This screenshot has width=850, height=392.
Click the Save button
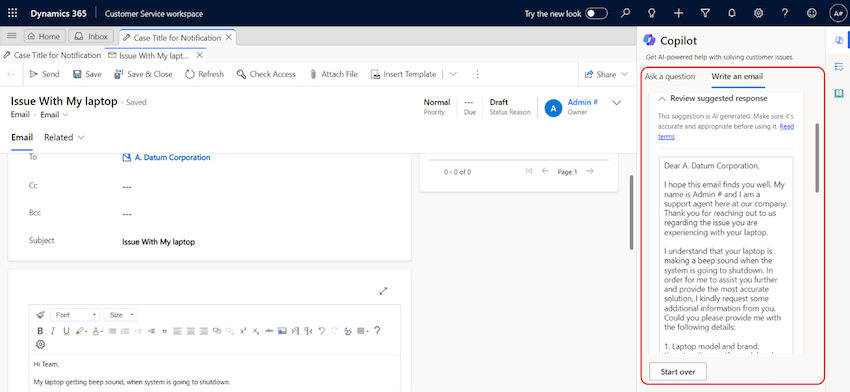[87, 74]
